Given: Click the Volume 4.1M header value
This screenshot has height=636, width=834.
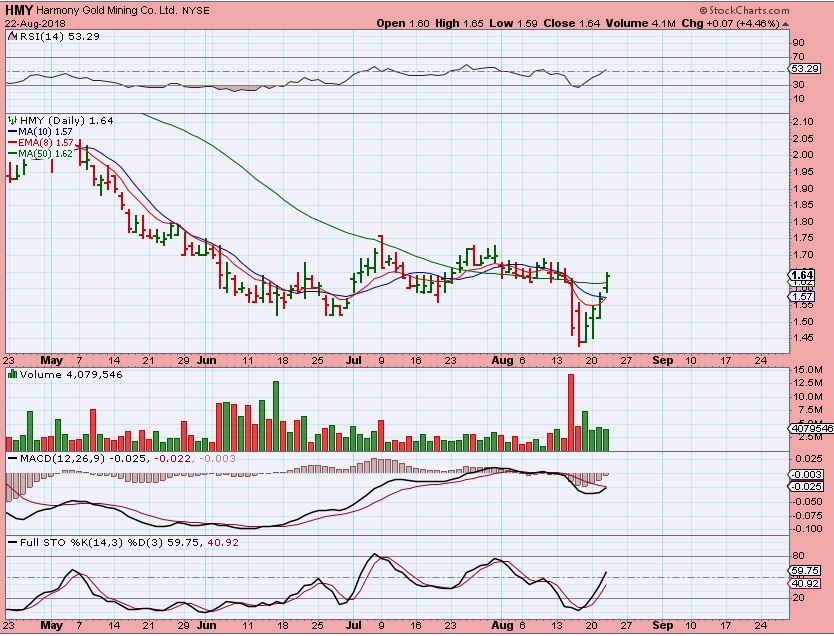Looking at the screenshot, I should pyautogui.click(x=640, y=23).
